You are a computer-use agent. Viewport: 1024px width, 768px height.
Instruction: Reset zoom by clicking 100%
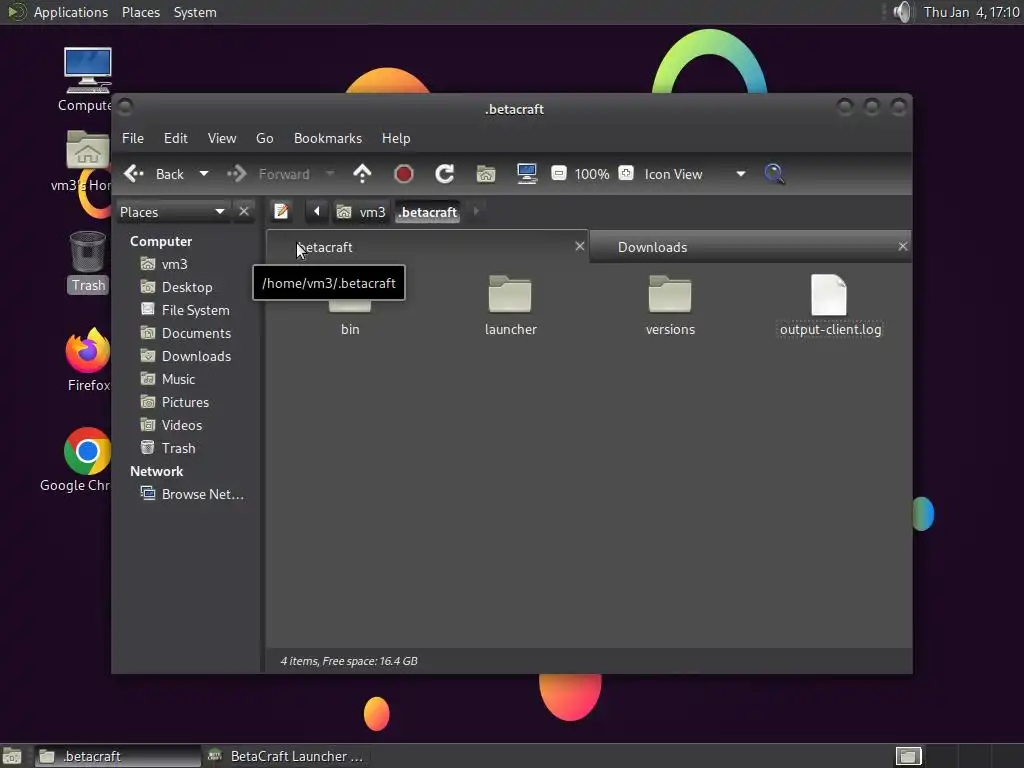coord(592,174)
